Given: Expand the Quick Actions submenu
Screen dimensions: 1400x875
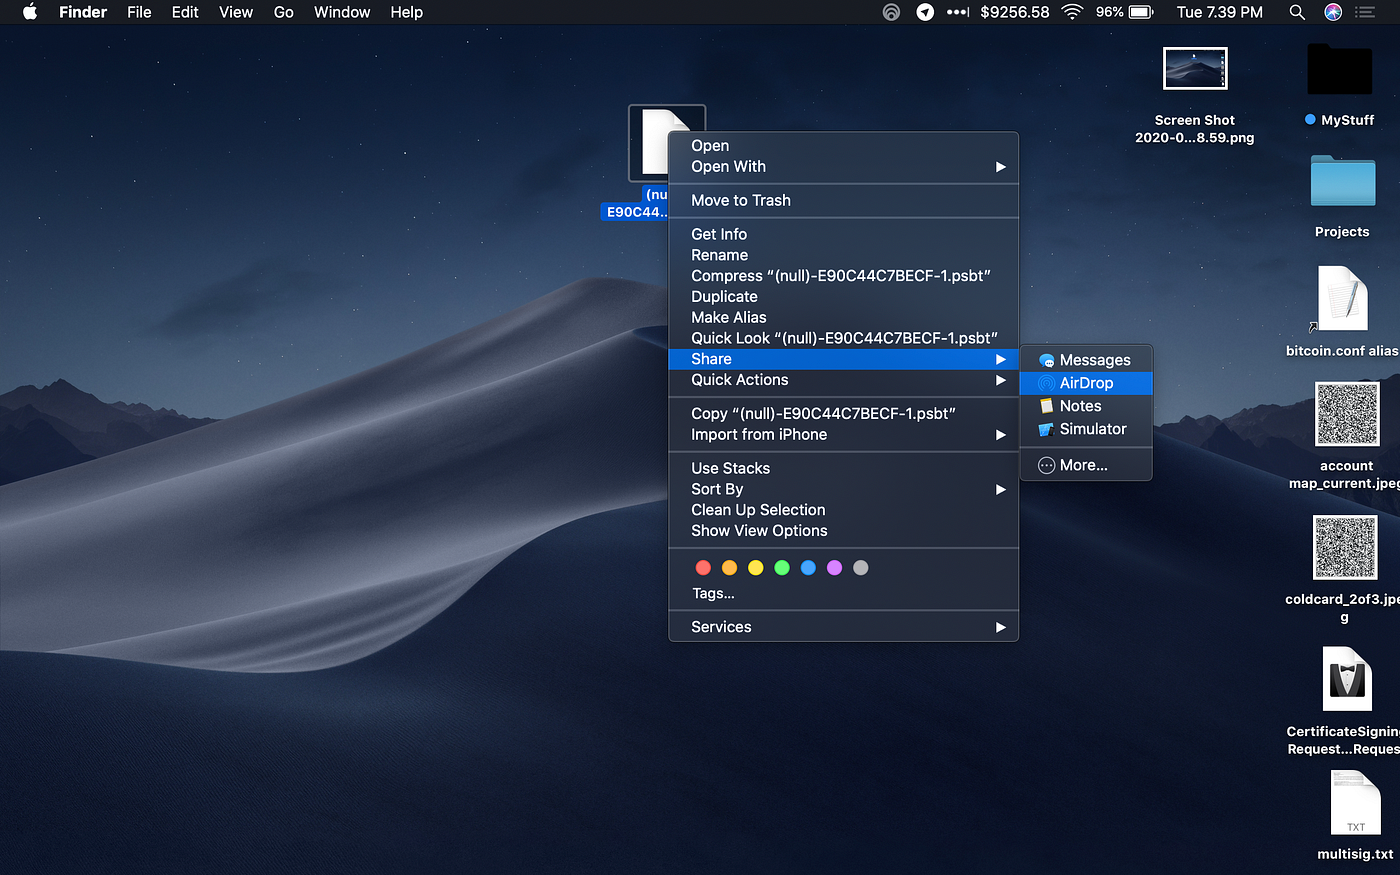Looking at the screenshot, I should click(843, 380).
